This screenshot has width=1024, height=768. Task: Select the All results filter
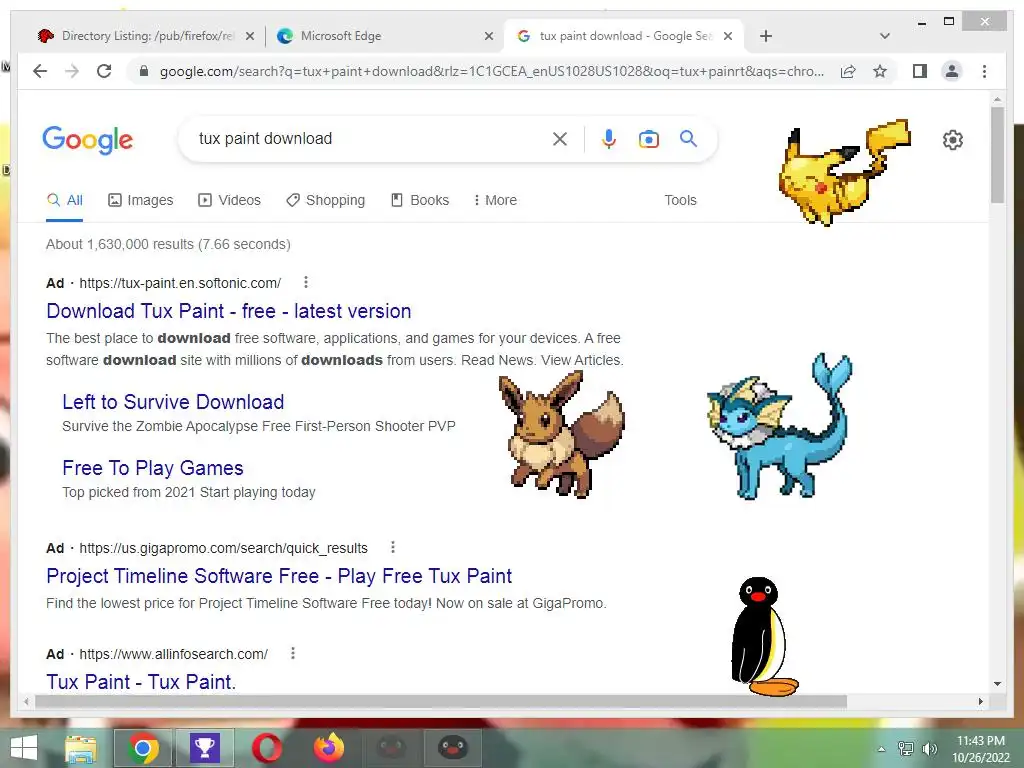pyautogui.click(x=65, y=200)
